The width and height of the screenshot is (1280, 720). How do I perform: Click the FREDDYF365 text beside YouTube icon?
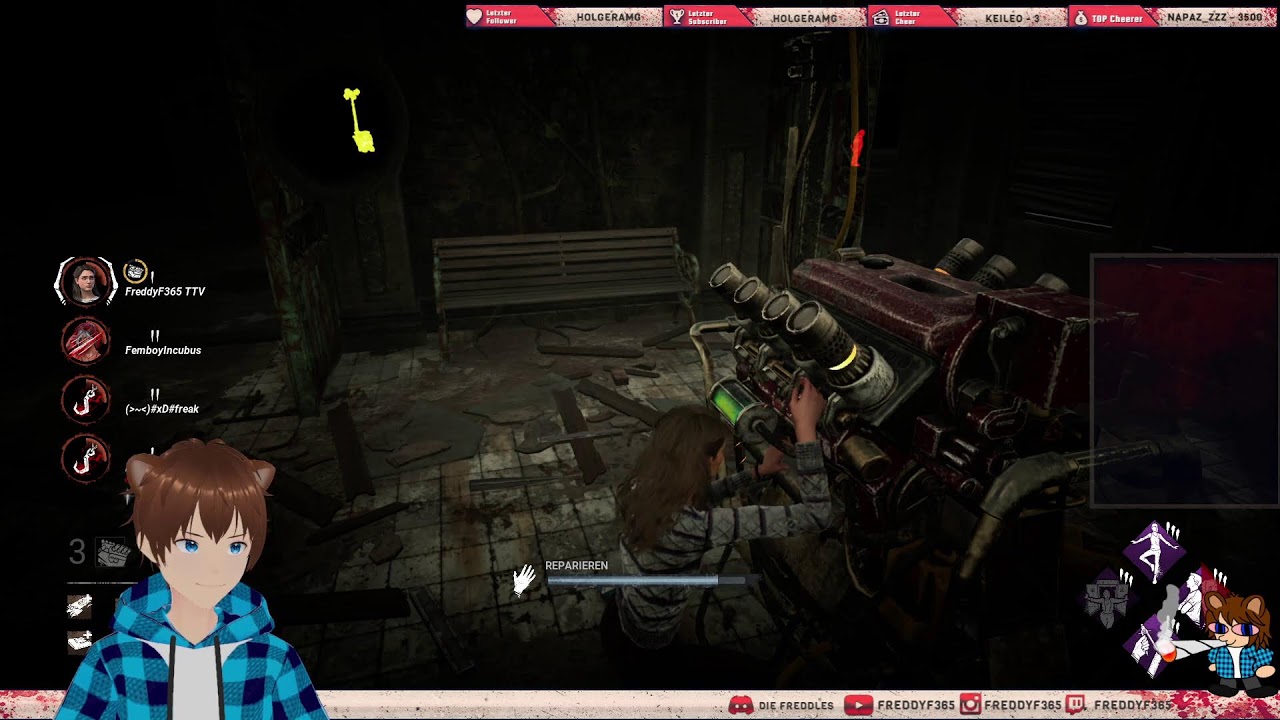916,706
